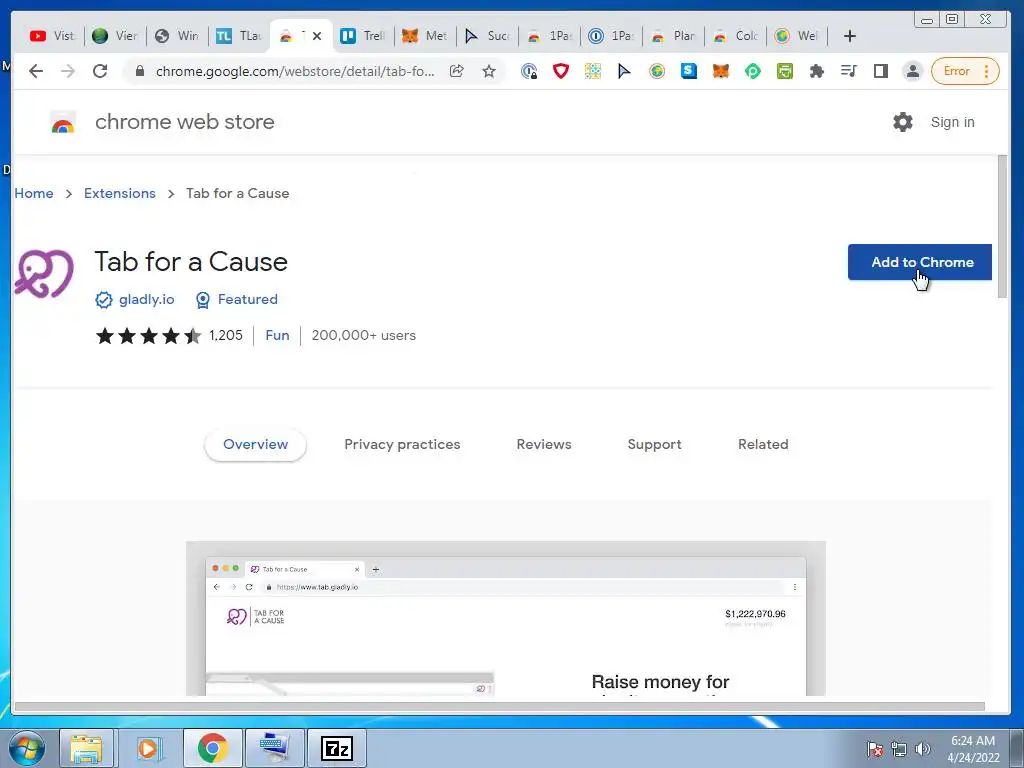Open the dark arrow cursor extension icon
Viewport: 1024px width, 768px height.
pyautogui.click(x=624, y=71)
